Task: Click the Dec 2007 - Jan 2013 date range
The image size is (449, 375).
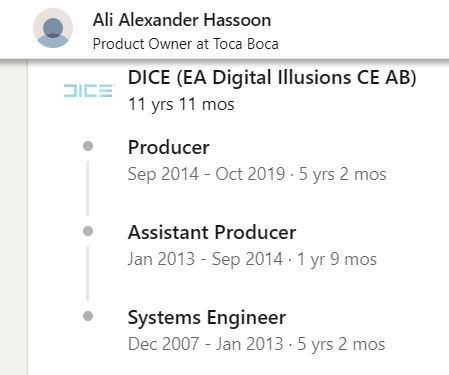Action: tap(206, 344)
